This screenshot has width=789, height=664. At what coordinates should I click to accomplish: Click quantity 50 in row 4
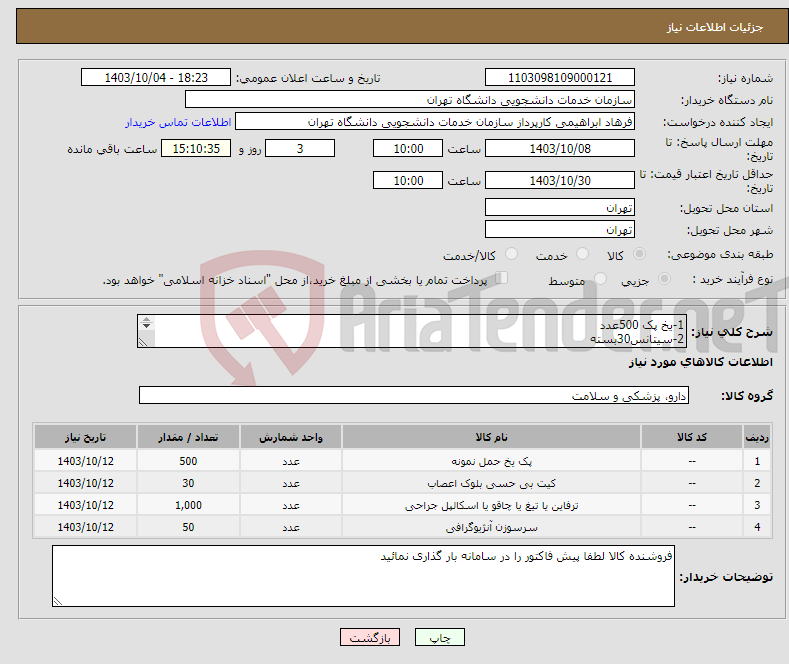(x=188, y=528)
